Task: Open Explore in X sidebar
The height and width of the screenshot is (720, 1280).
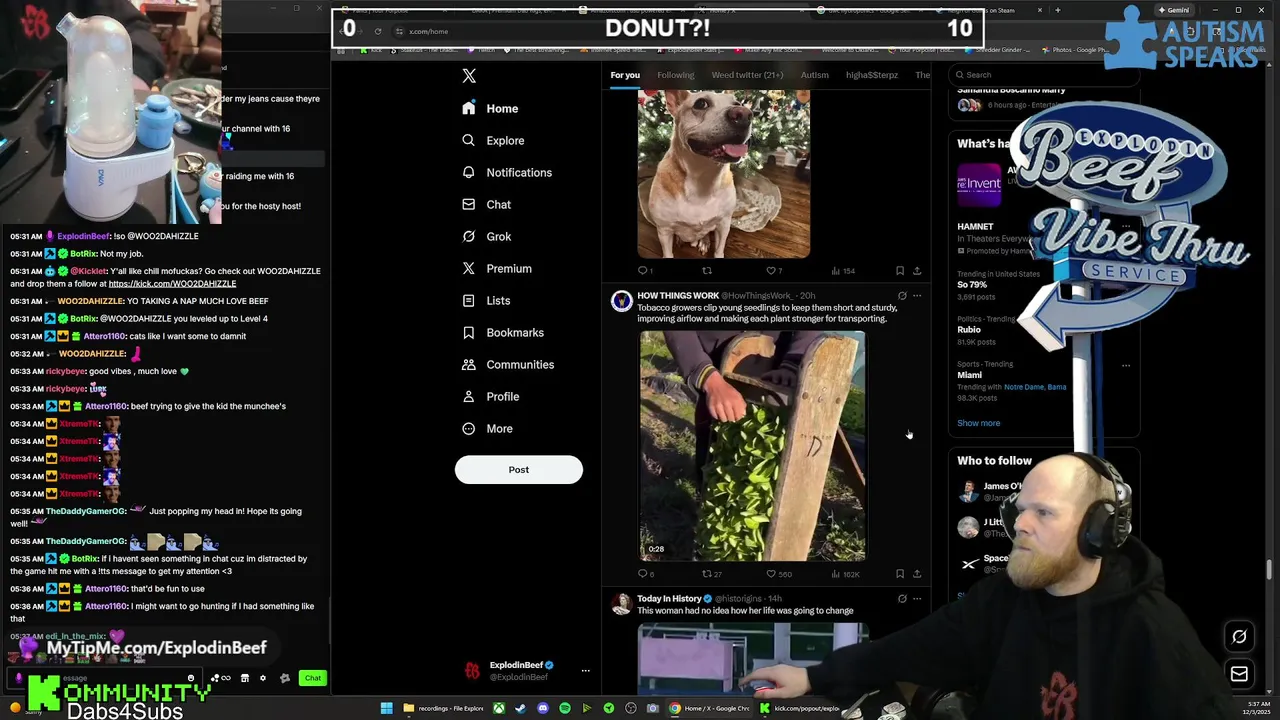Action: click(493, 140)
